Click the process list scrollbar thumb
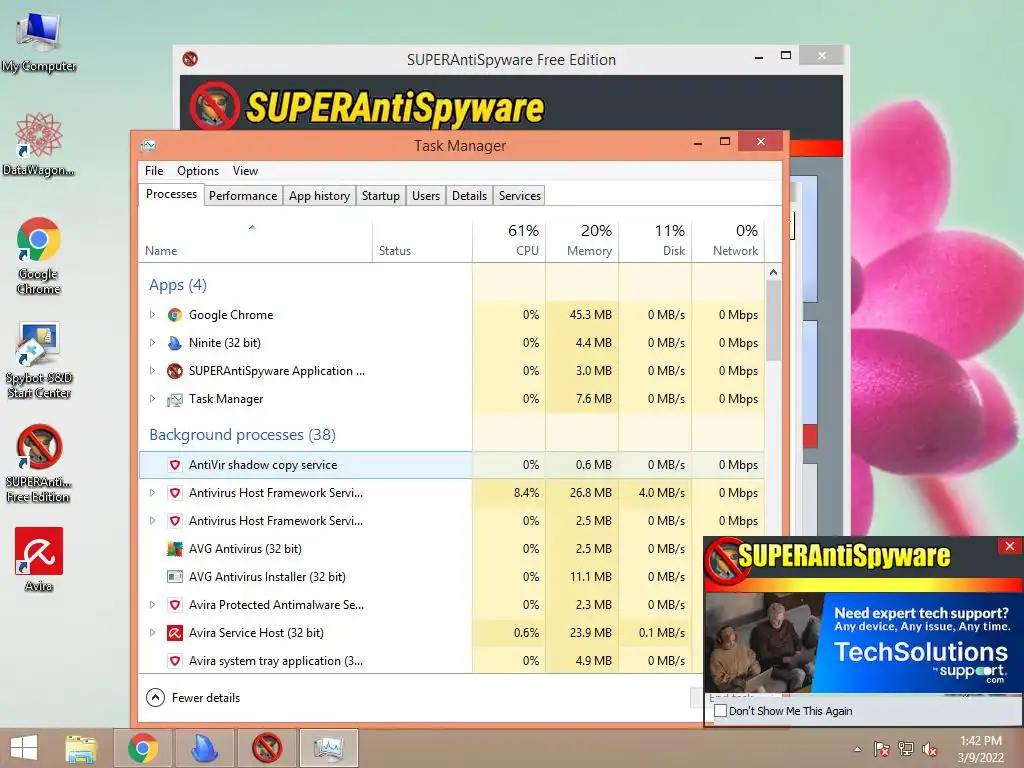The width and height of the screenshot is (1024, 768). (773, 321)
